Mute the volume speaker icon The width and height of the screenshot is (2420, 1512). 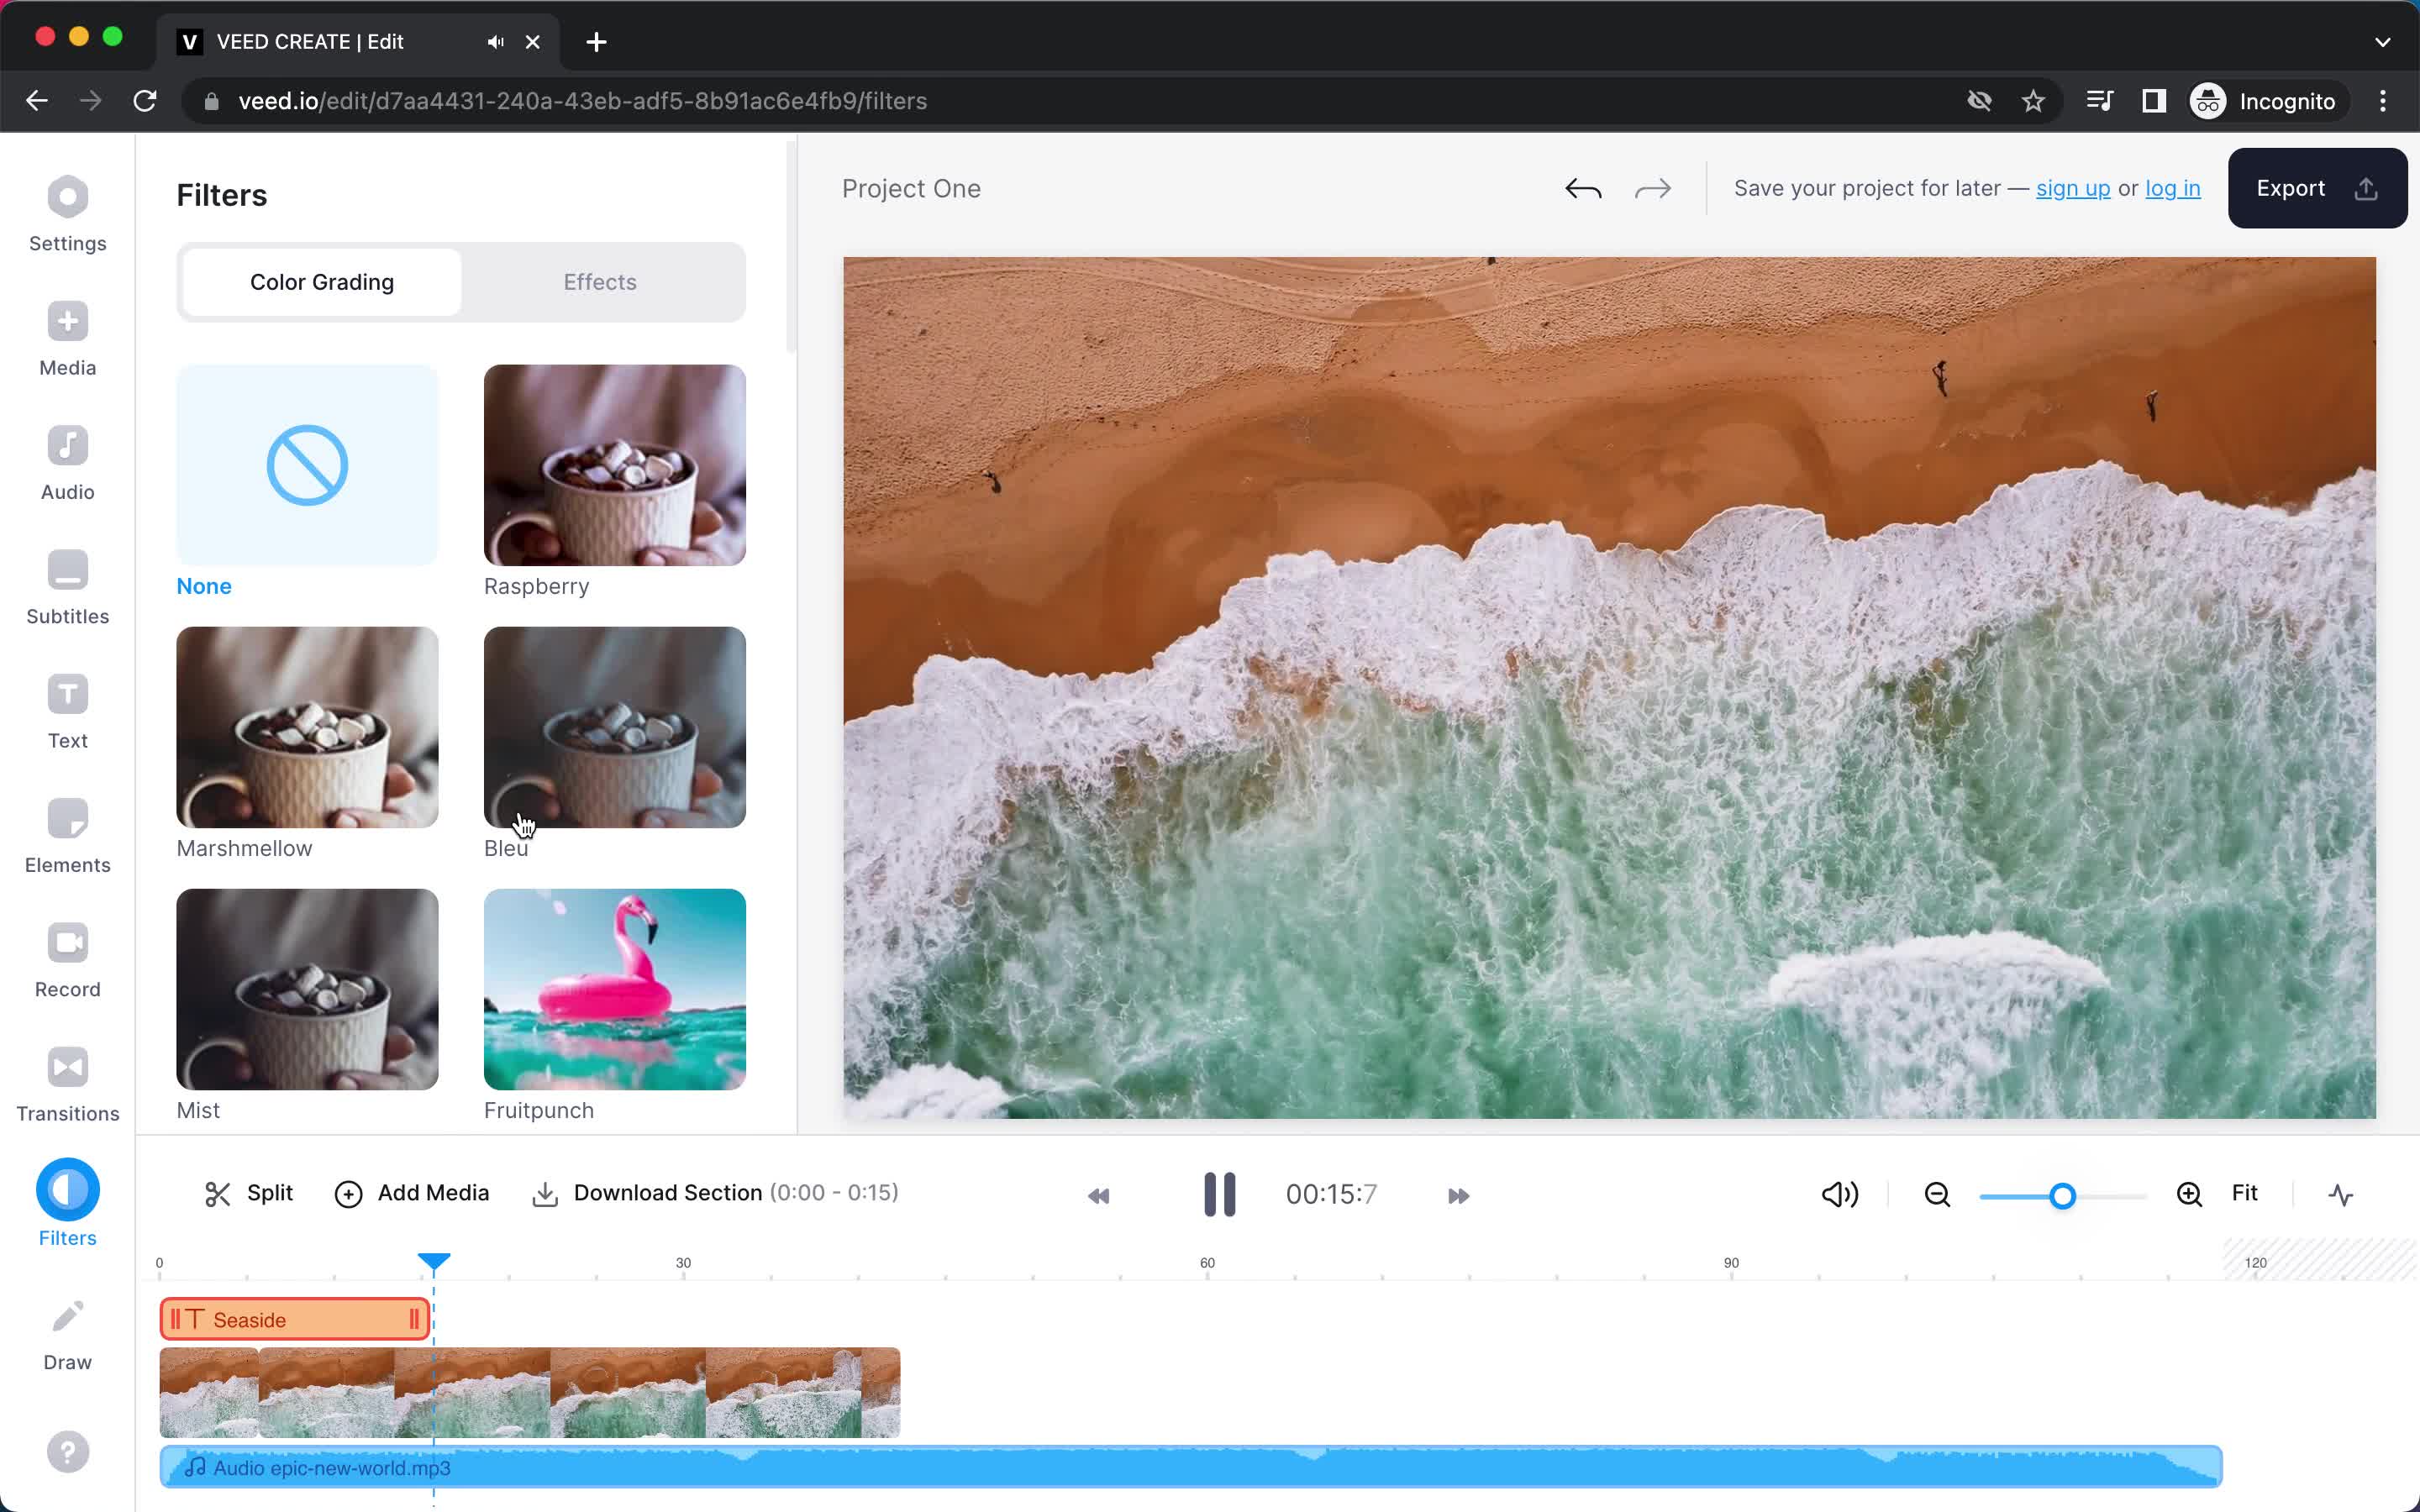pos(1839,1194)
